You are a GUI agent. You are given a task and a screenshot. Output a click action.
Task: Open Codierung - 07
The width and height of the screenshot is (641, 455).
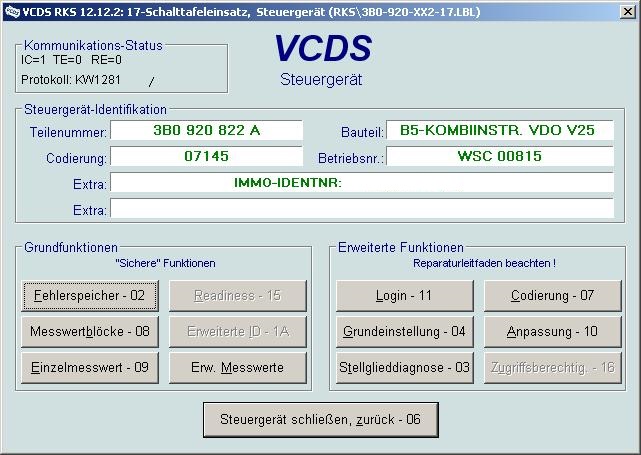[x=553, y=296]
